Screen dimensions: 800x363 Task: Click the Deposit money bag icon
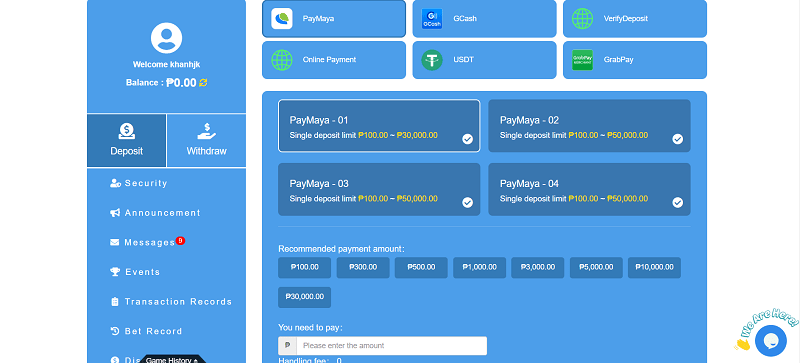click(x=127, y=131)
